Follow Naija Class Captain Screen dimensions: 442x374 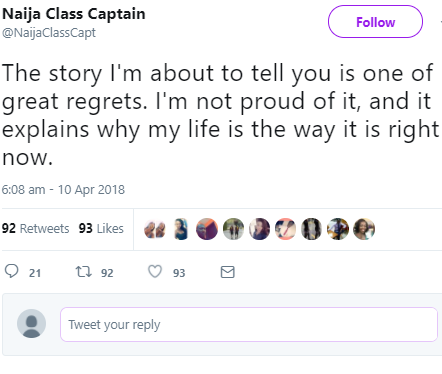point(375,22)
